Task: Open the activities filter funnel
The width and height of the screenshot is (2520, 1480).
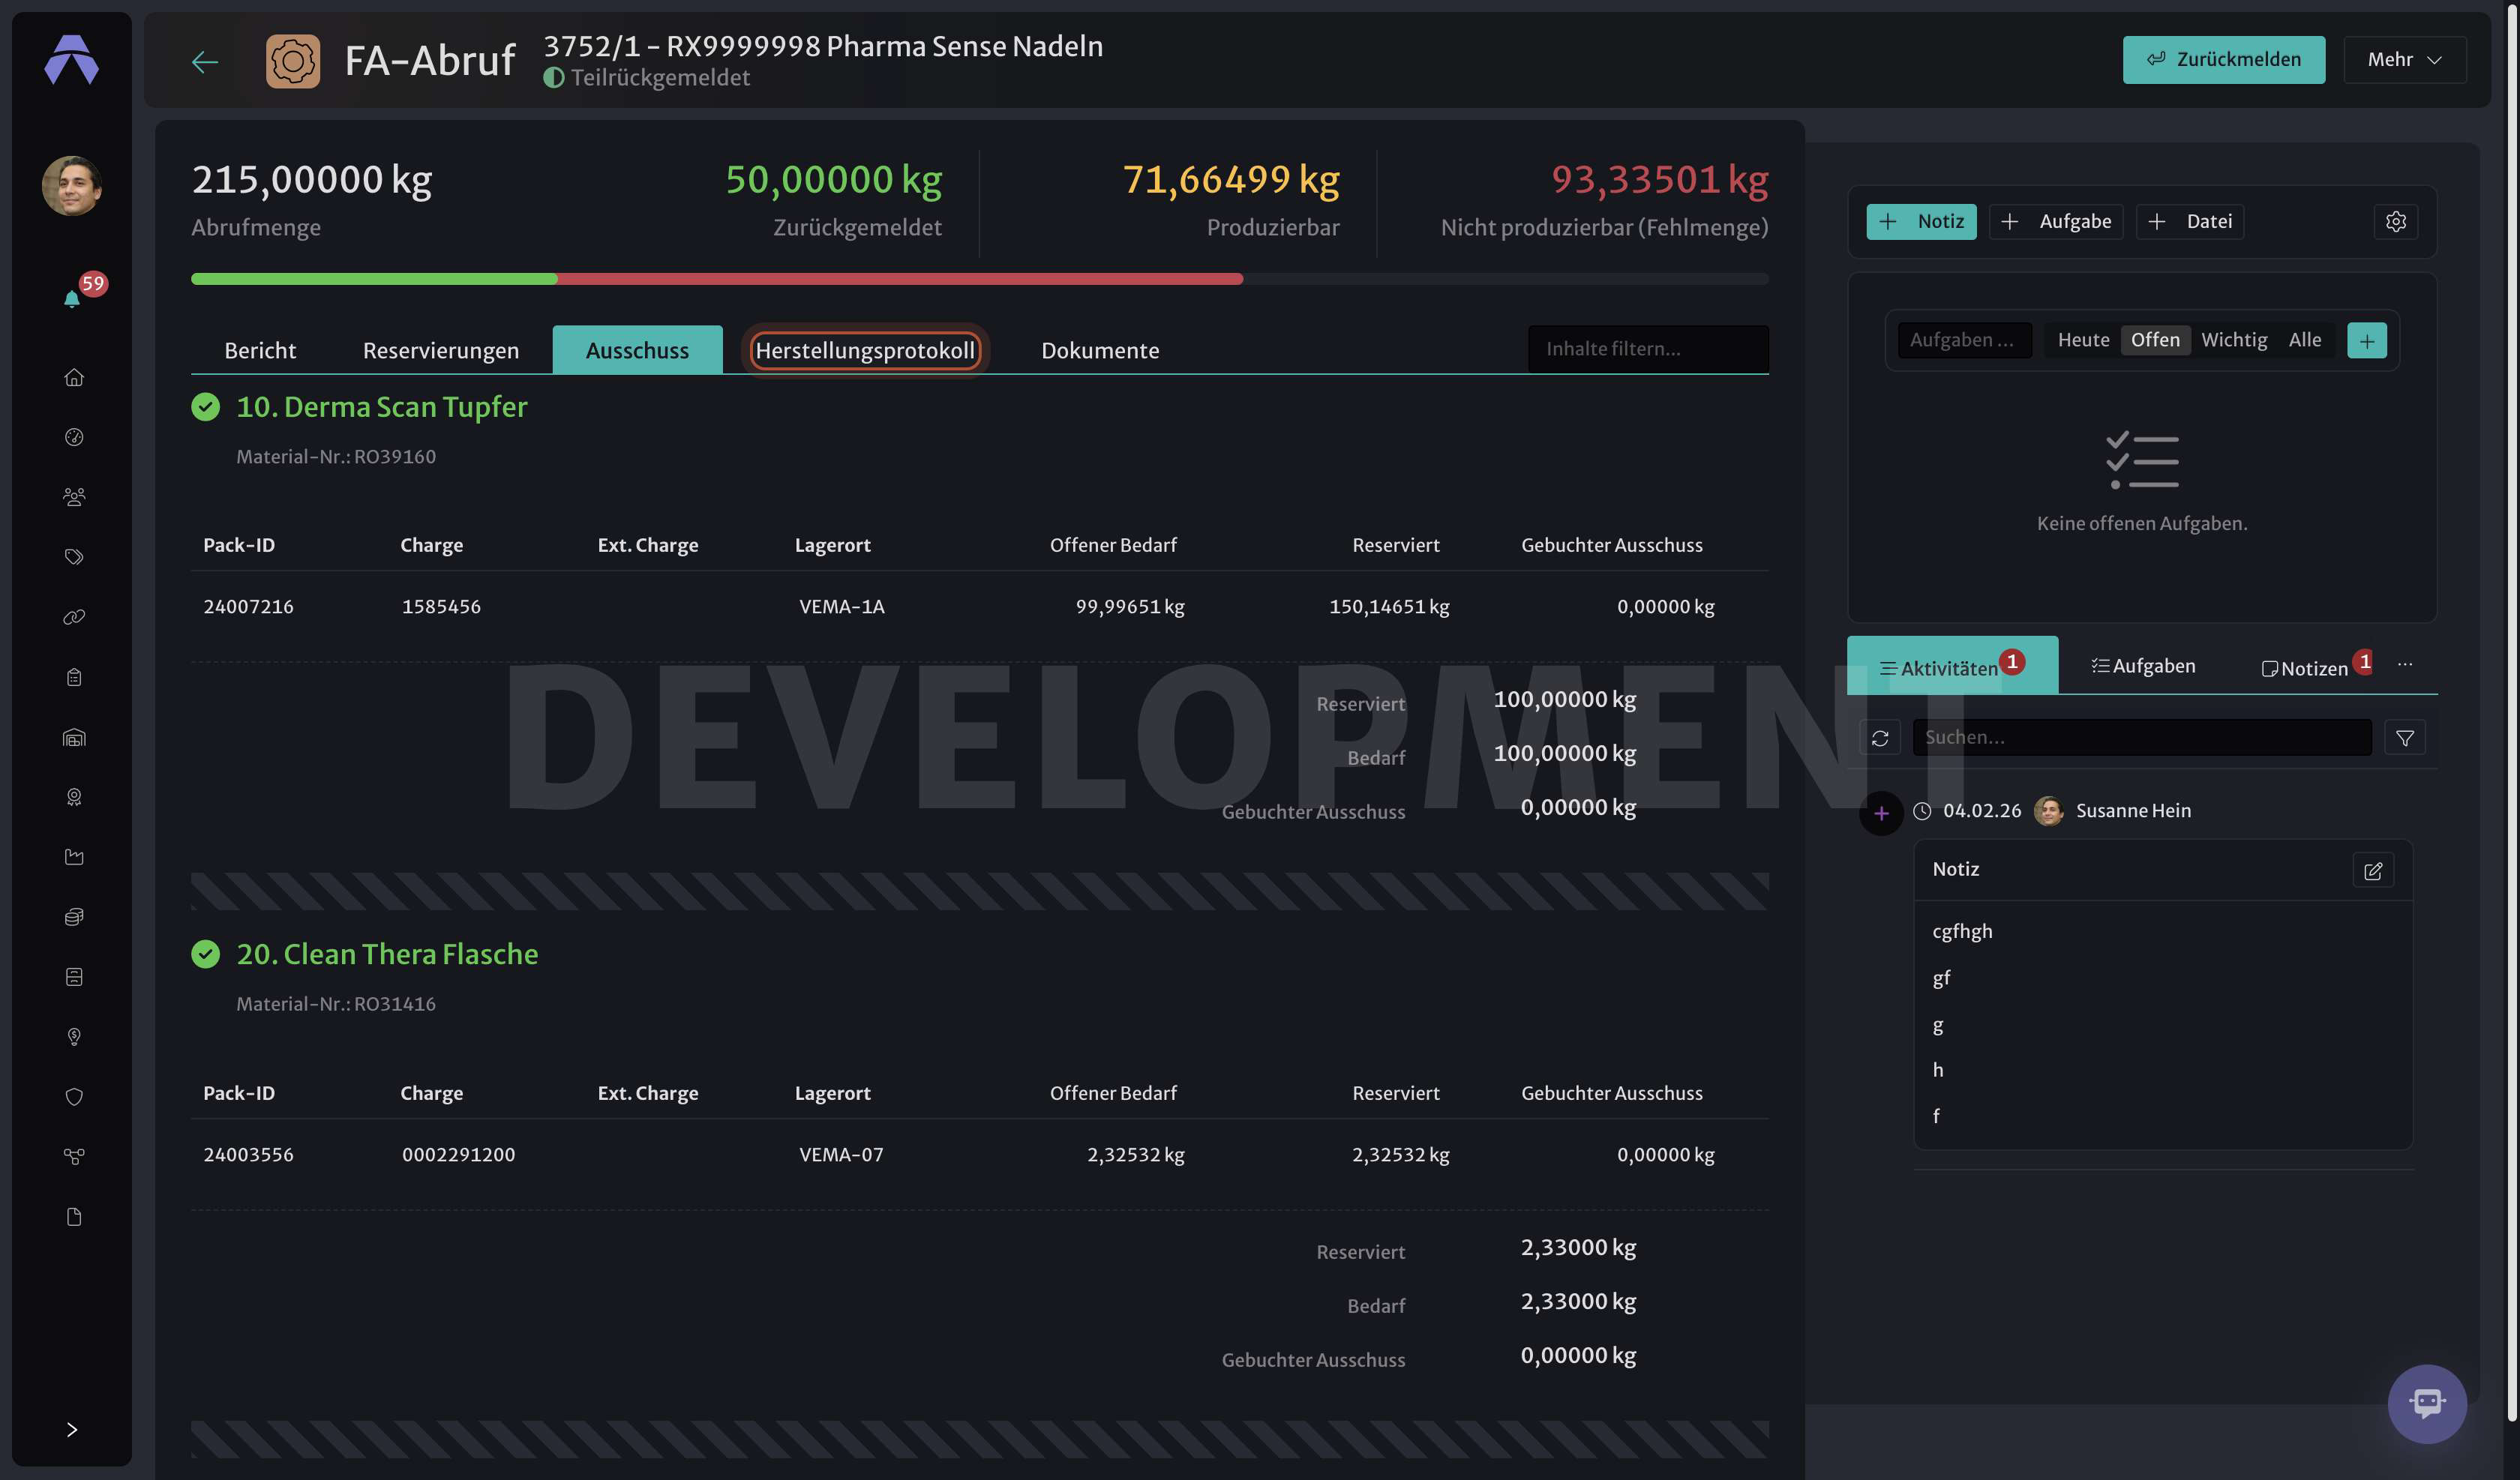Action: click(2405, 738)
